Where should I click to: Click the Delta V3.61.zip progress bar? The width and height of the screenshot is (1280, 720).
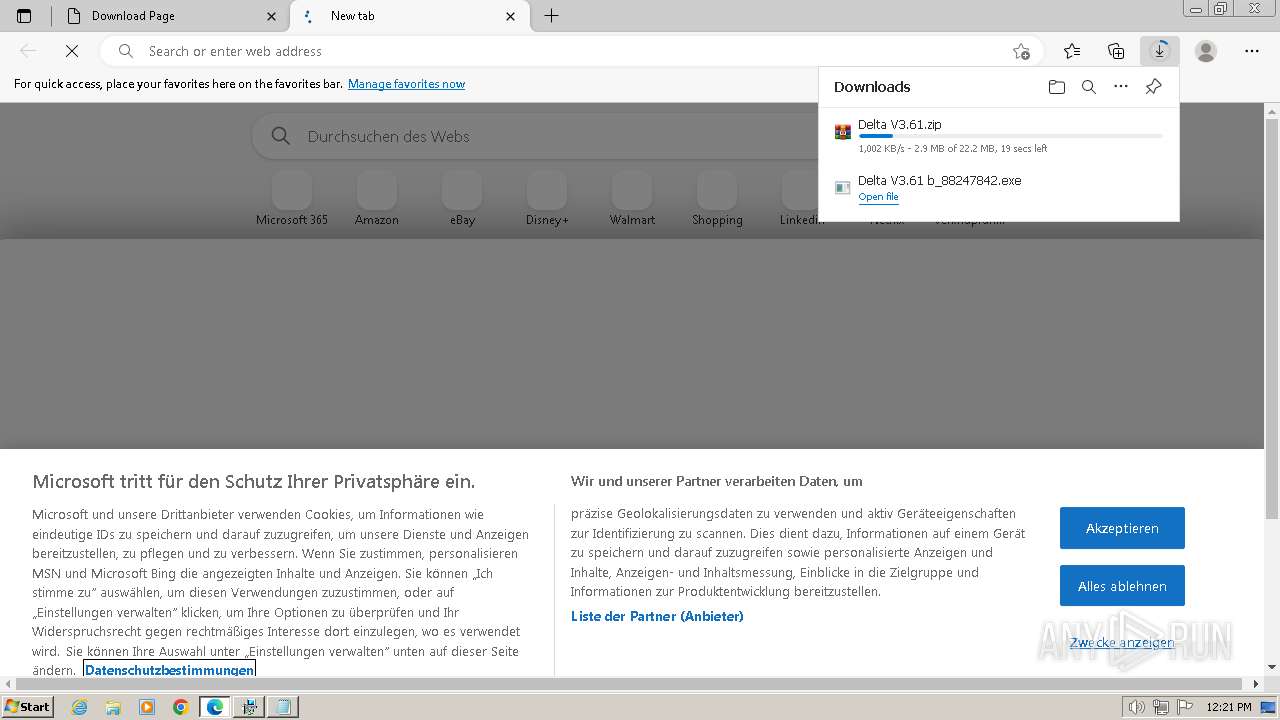click(1010, 135)
